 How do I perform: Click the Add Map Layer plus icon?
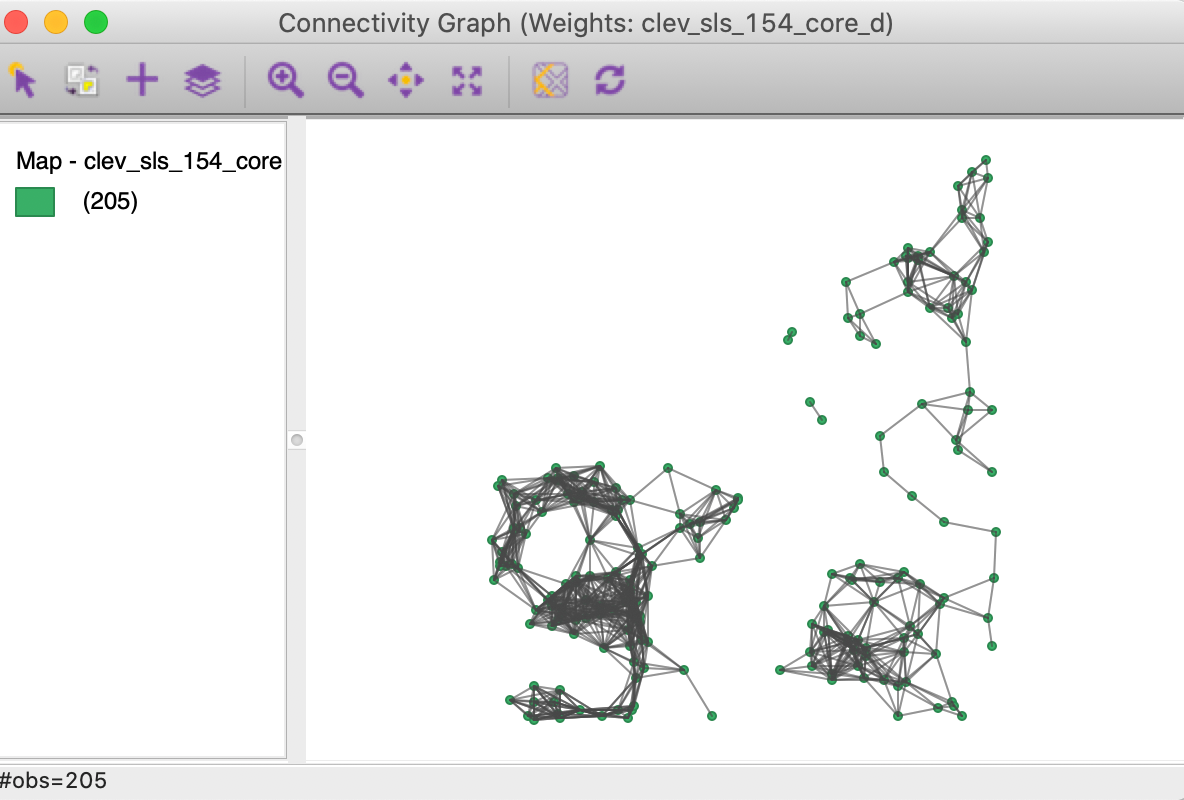tap(142, 80)
